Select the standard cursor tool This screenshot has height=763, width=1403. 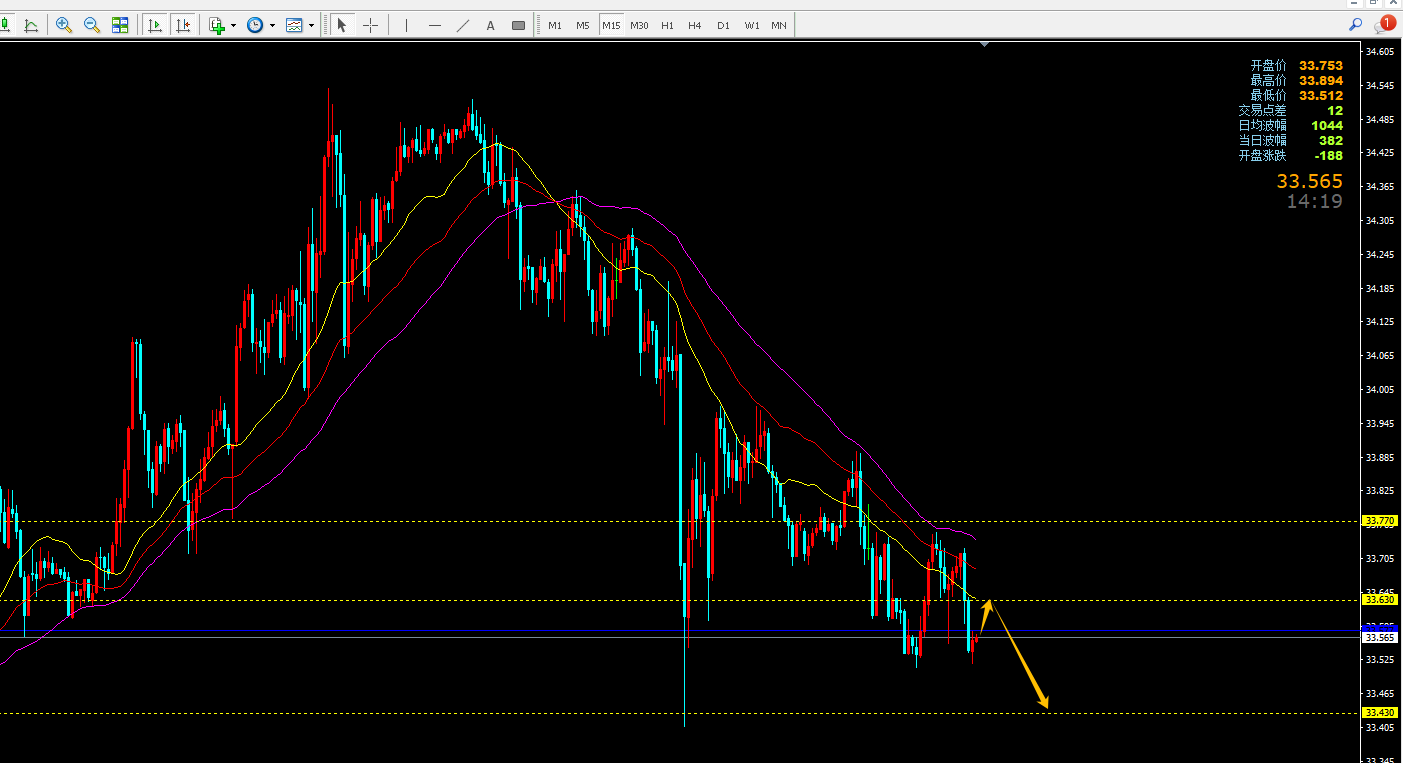(x=342, y=25)
